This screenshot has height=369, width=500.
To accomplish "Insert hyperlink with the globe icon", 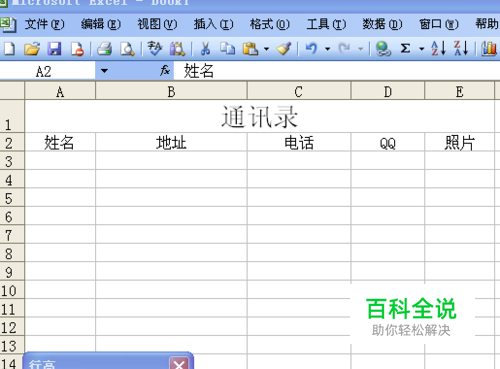I will (x=383, y=49).
